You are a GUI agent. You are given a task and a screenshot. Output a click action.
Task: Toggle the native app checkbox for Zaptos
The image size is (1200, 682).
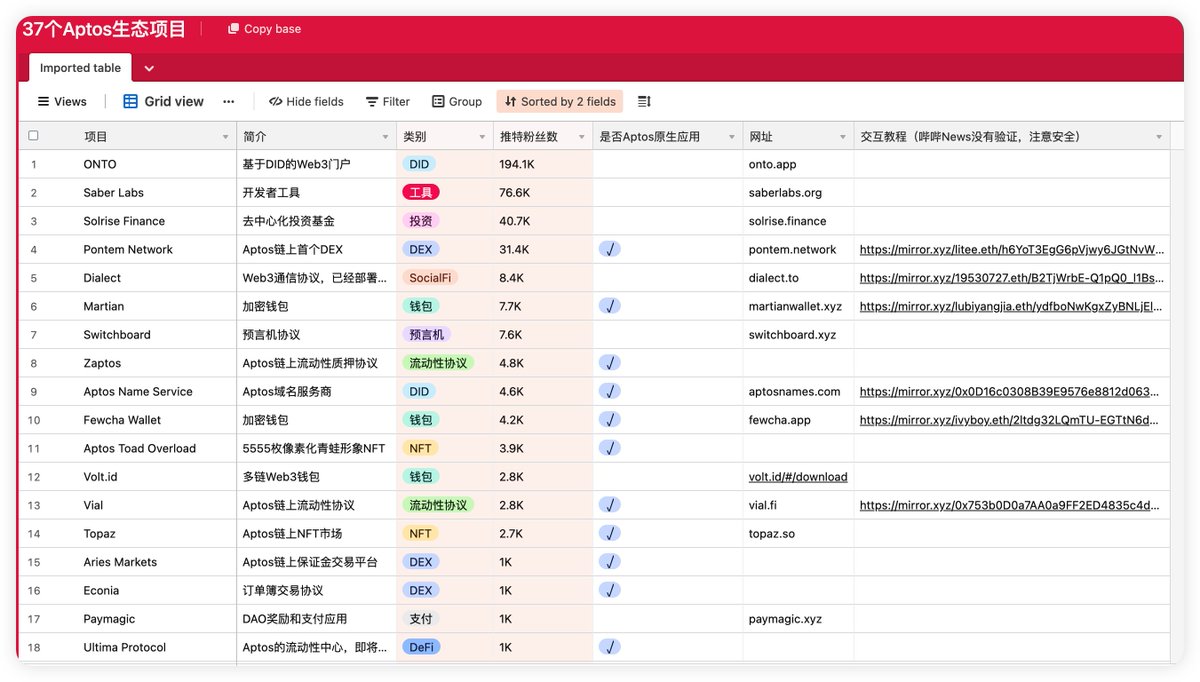pyautogui.click(x=610, y=362)
